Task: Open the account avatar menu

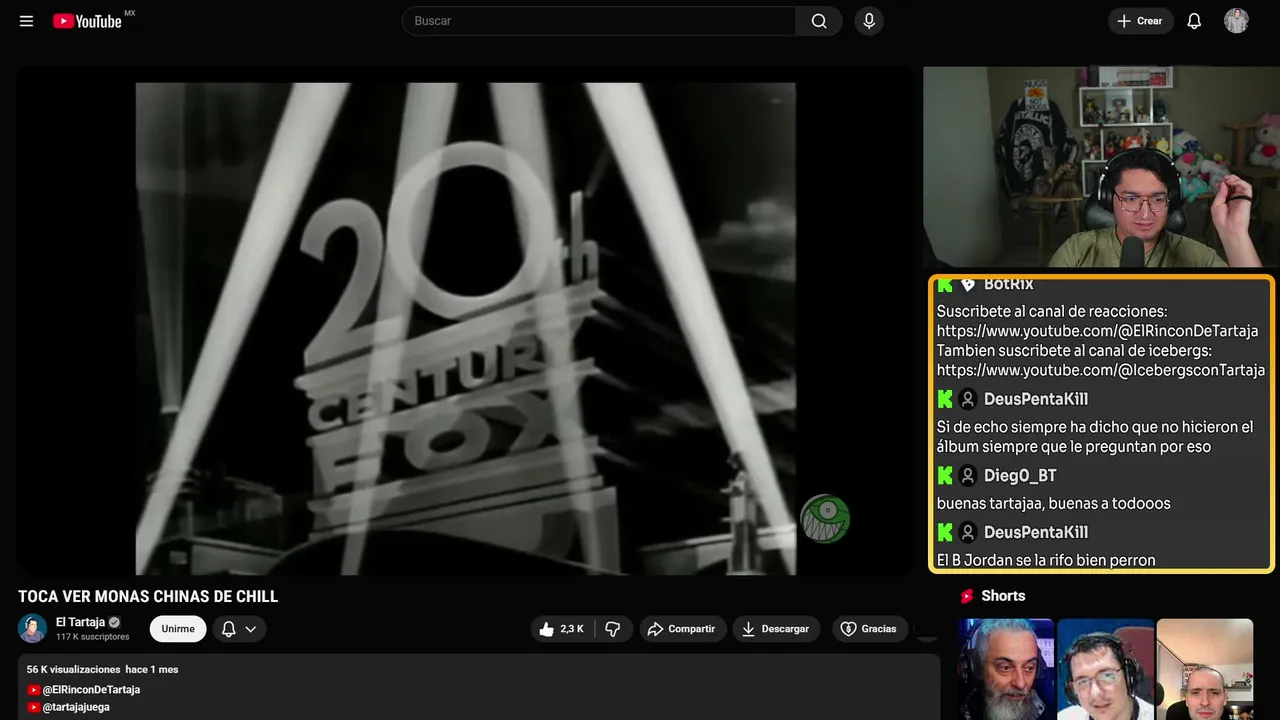Action: 1236,21
